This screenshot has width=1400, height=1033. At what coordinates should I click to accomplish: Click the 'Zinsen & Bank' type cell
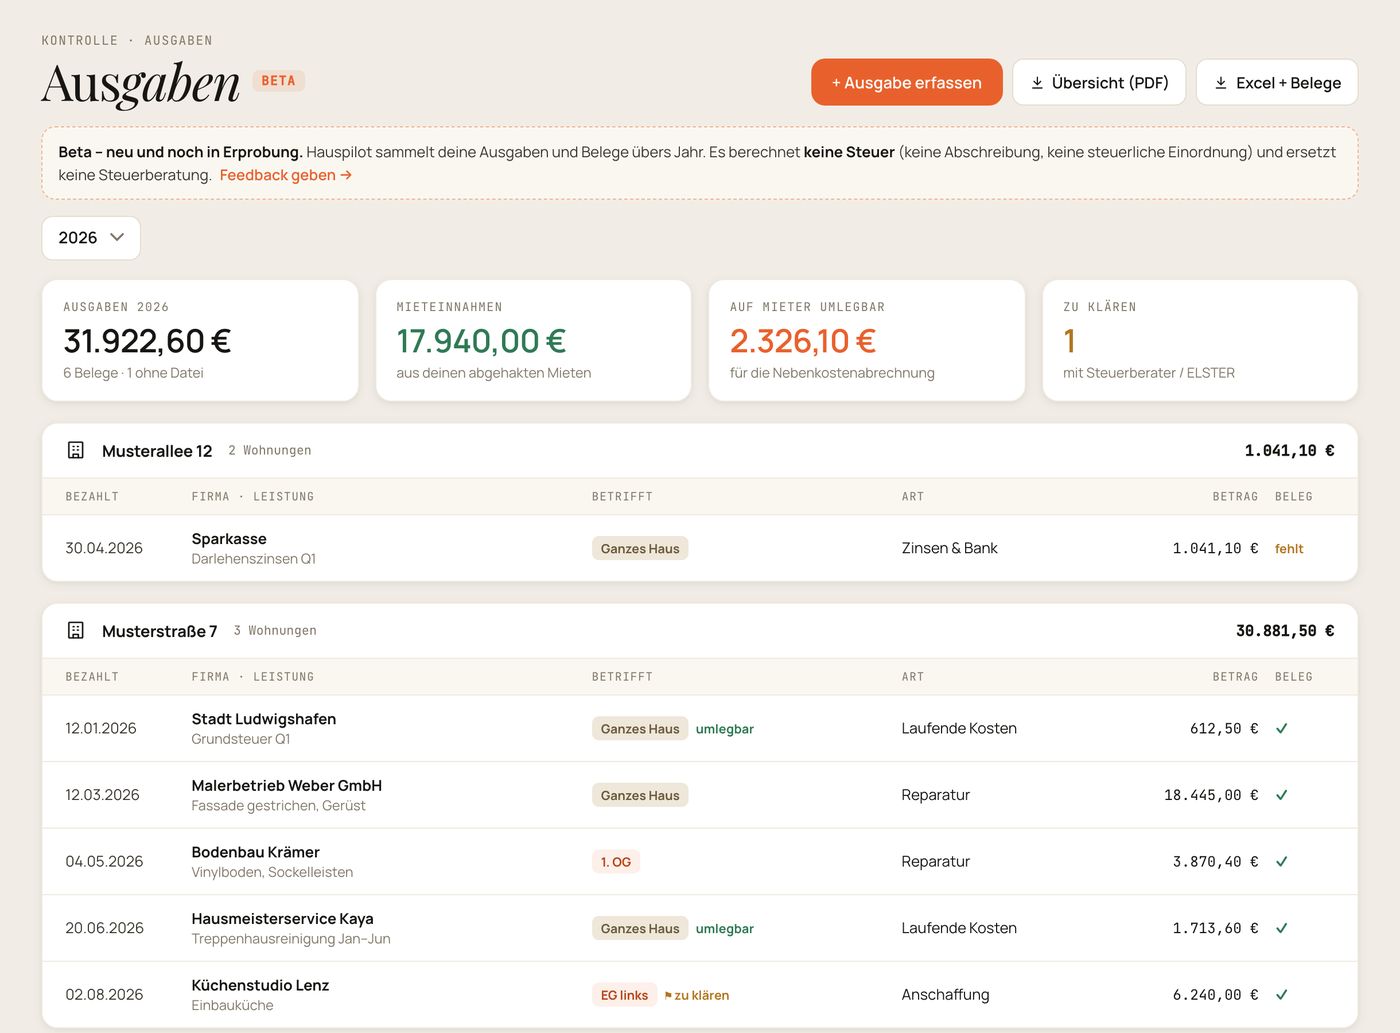click(x=950, y=548)
